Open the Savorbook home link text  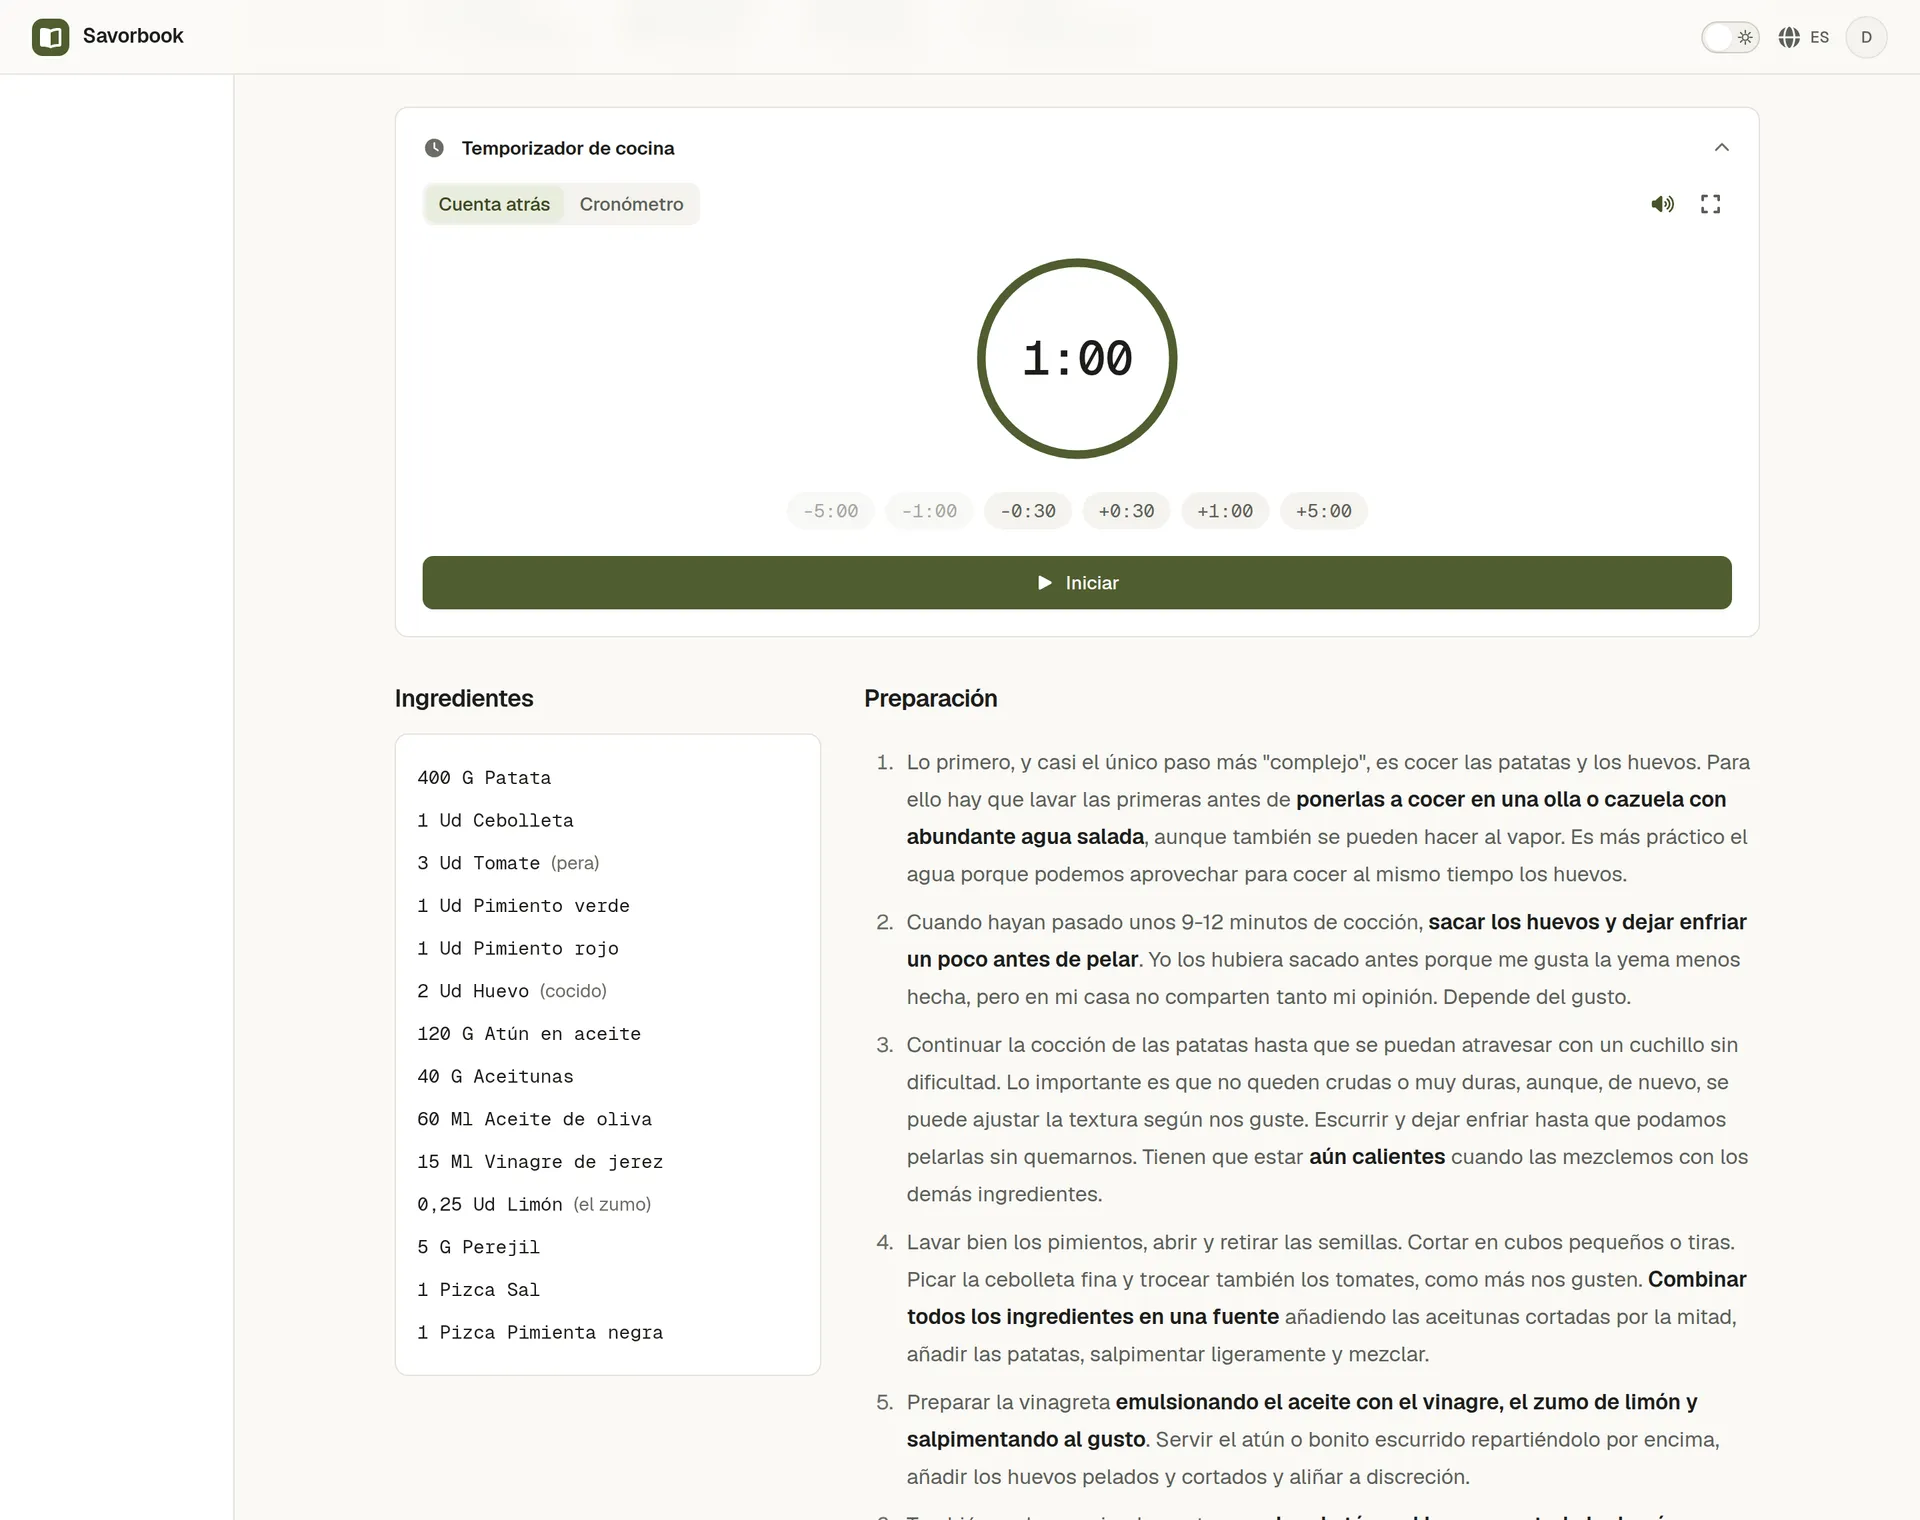tap(133, 36)
